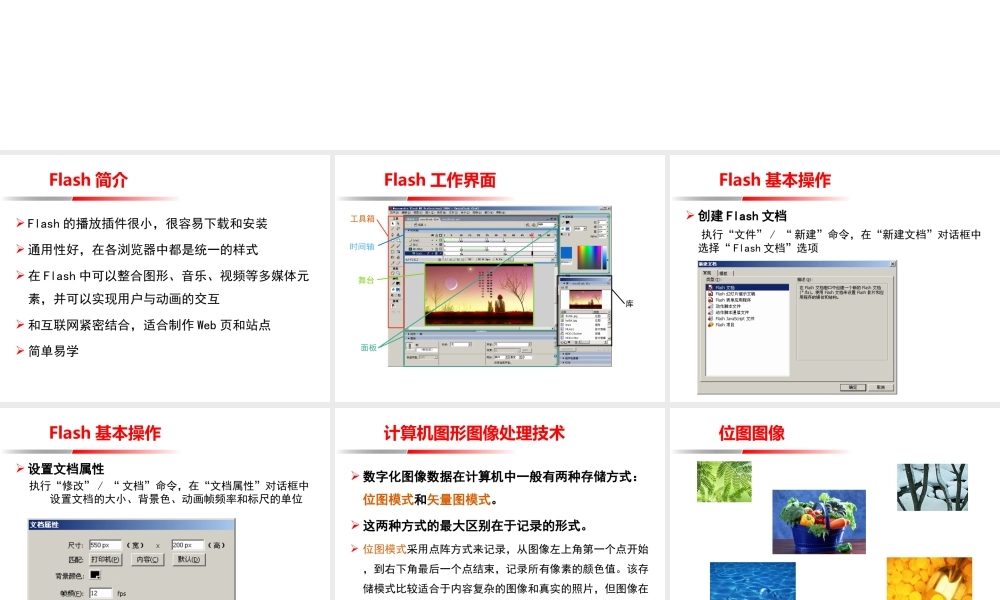The width and height of the screenshot is (1000, 600).
Task: Click the 默认(D) button in 文档属性 dialog
Action: click(189, 559)
